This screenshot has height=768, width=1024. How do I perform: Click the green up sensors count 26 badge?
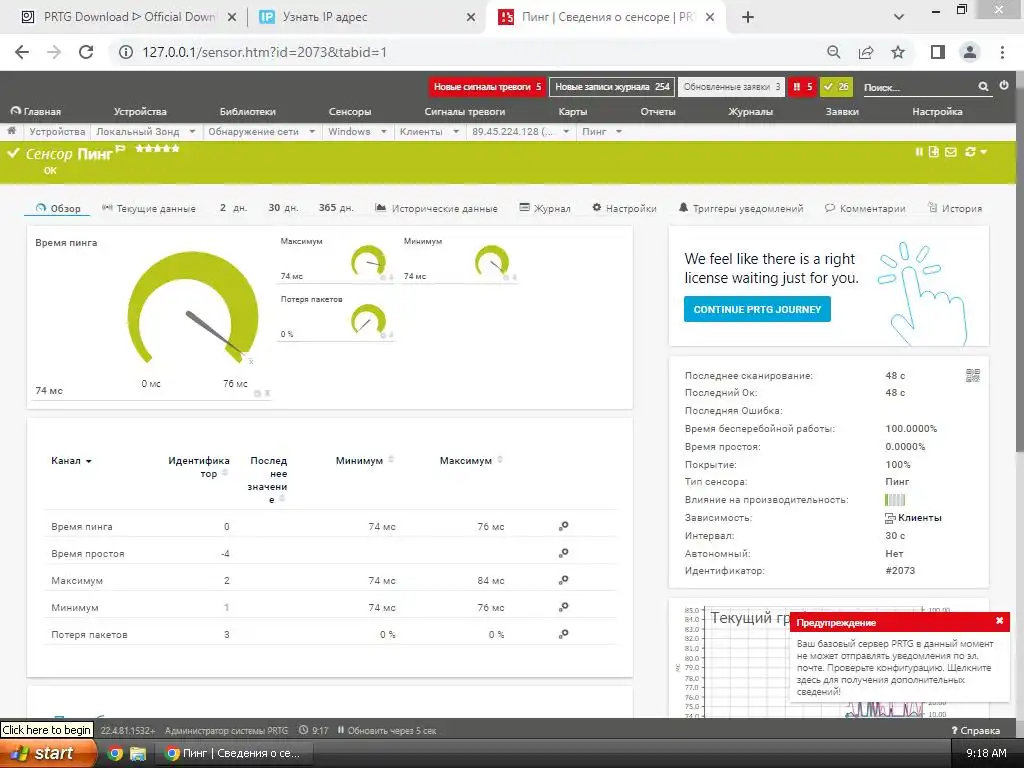point(836,86)
